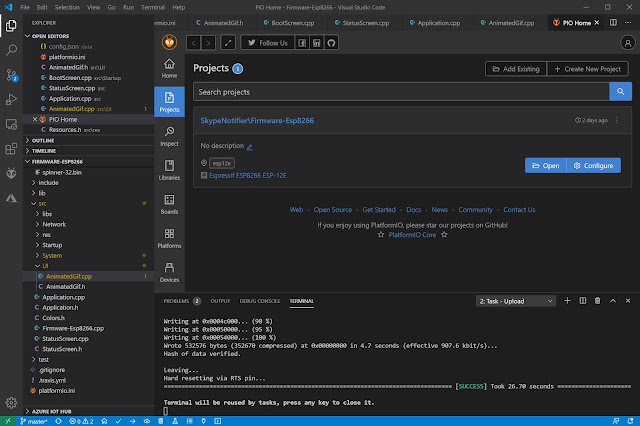Collapse the Open Editors section

(89, 36)
